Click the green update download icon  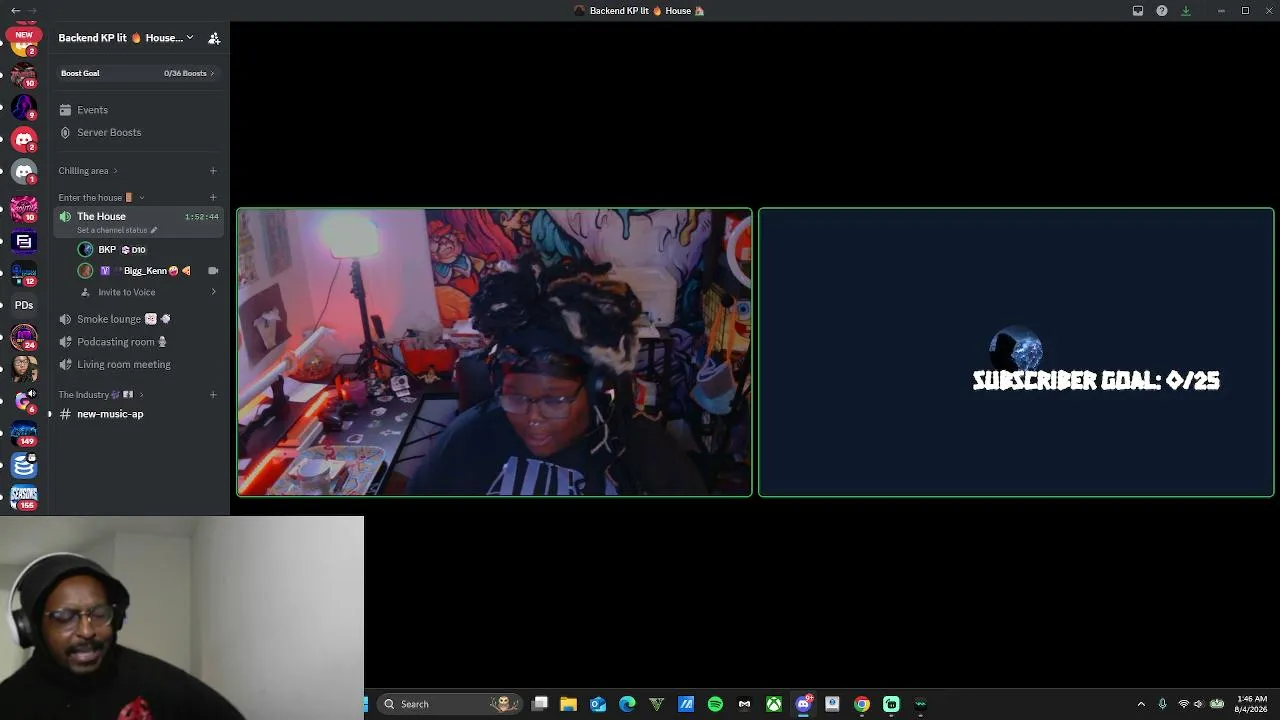(x=1186, y=11)
